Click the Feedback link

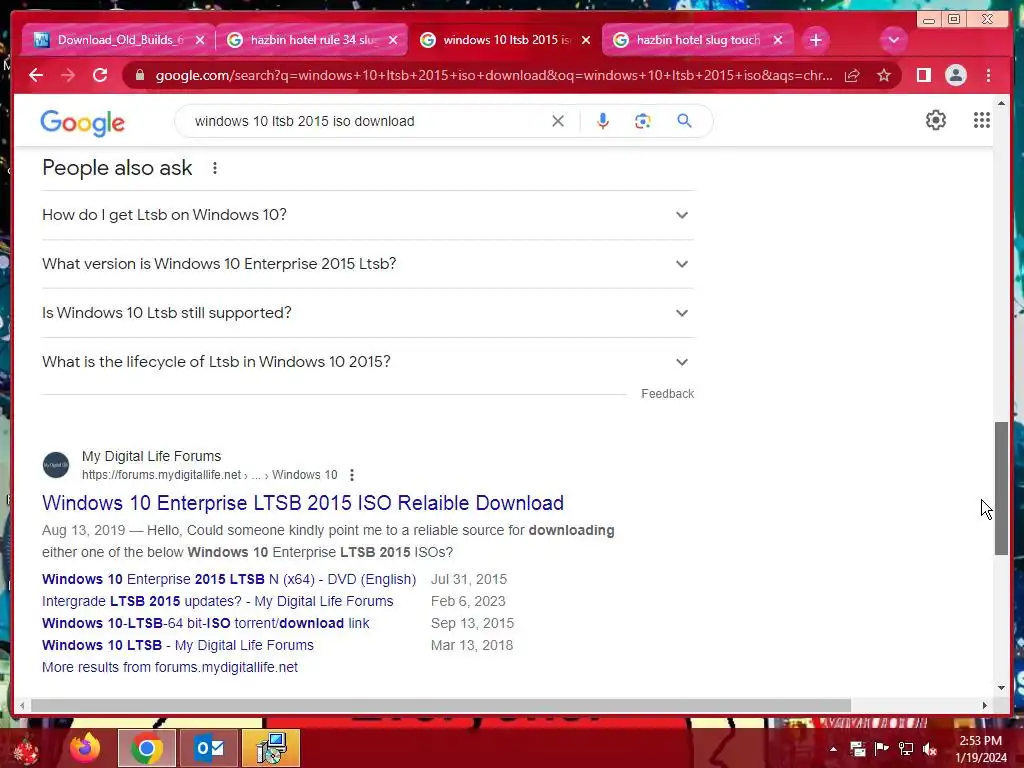667,394
